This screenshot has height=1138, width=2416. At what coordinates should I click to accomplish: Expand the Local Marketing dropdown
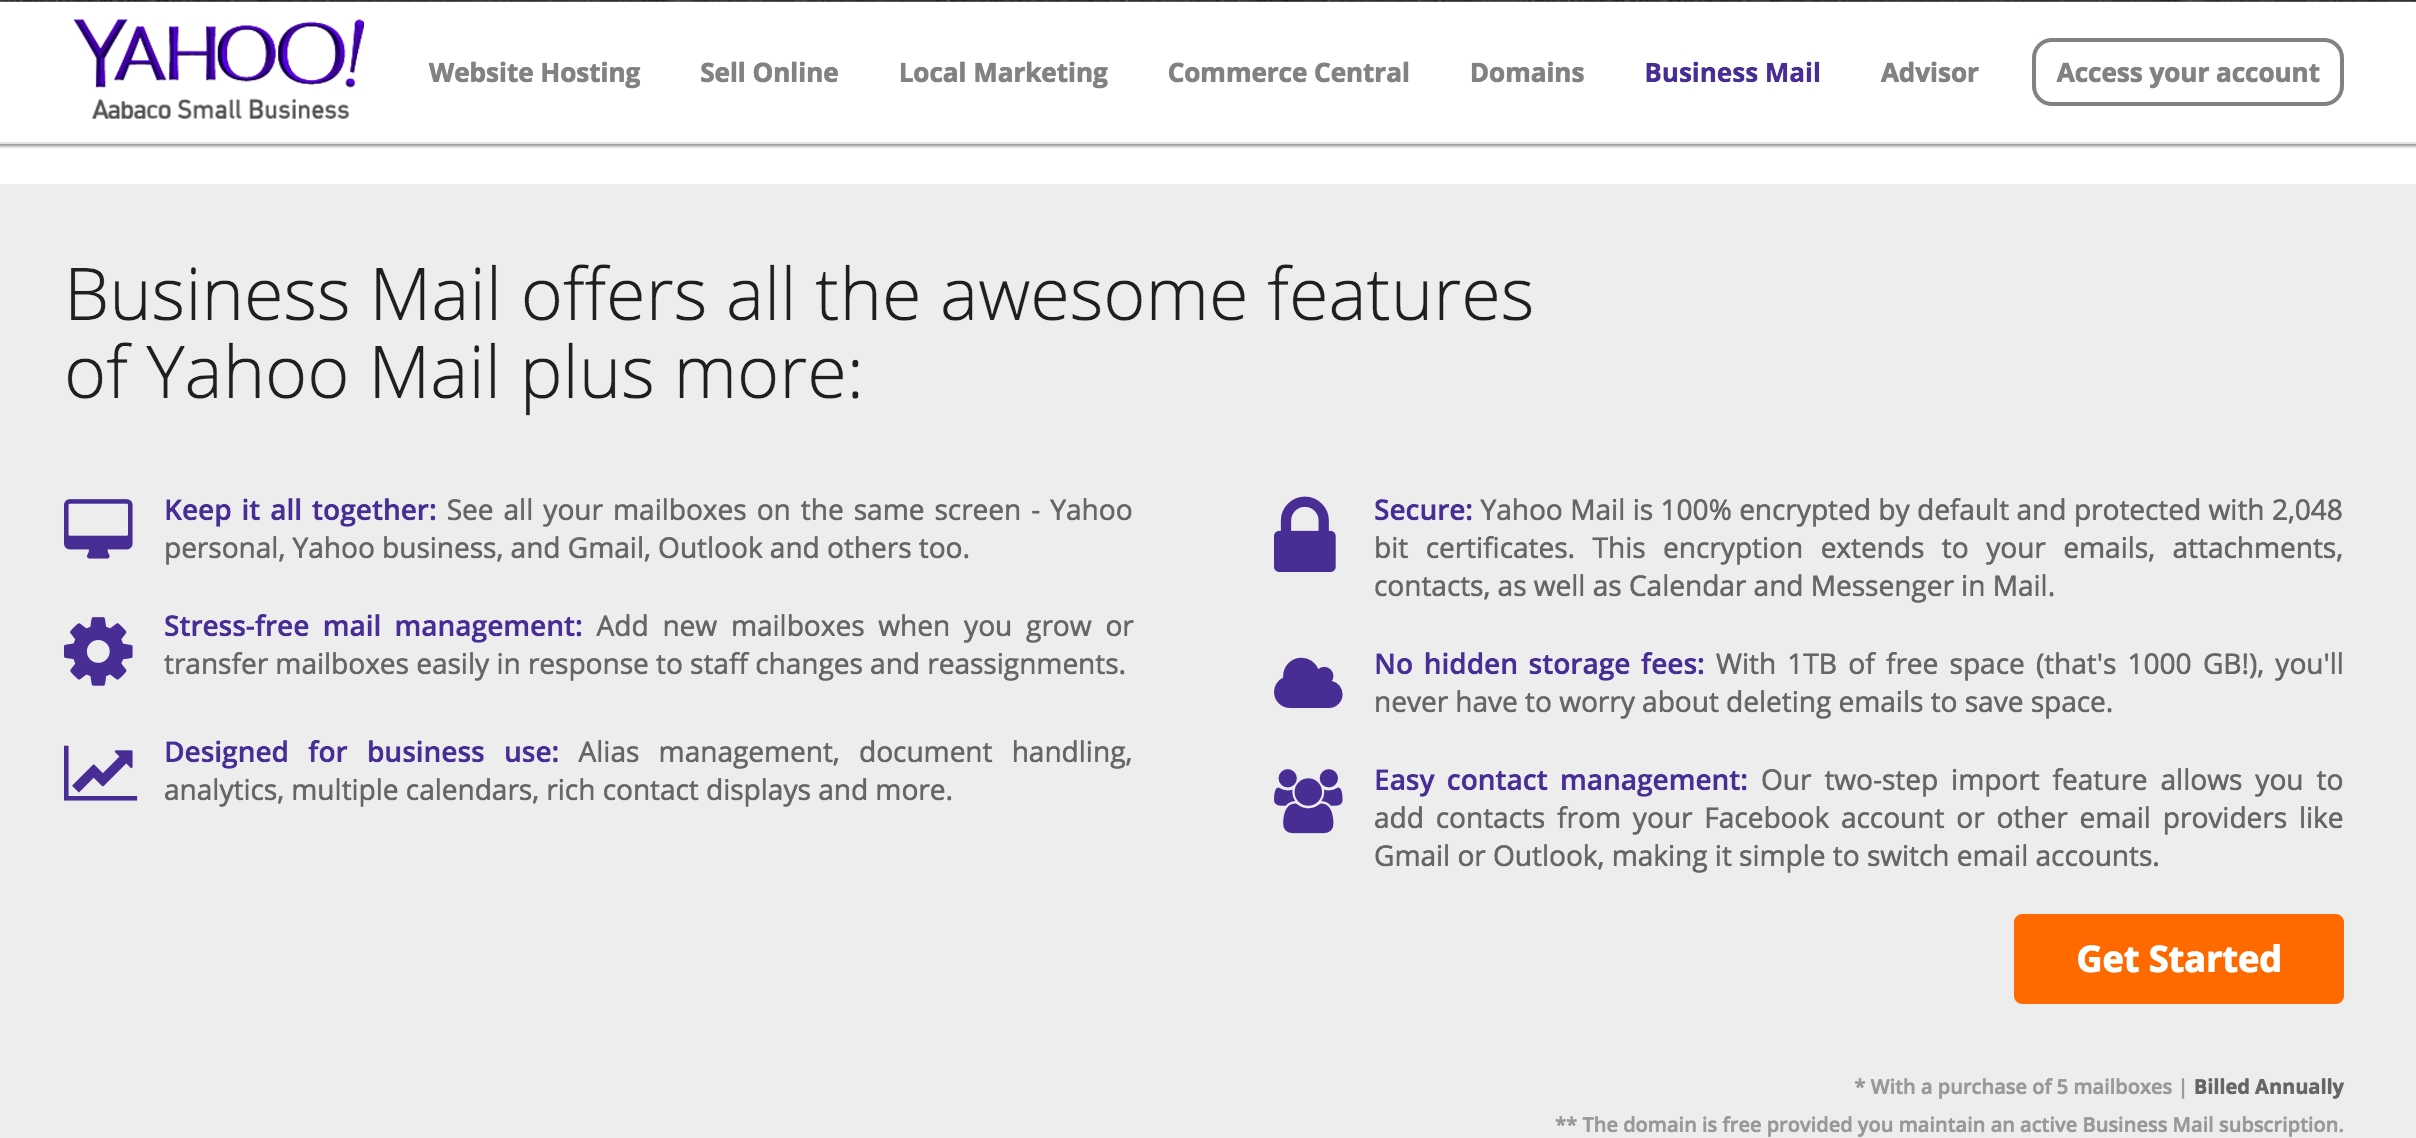pyautogui.click(x=1002, y=71)
